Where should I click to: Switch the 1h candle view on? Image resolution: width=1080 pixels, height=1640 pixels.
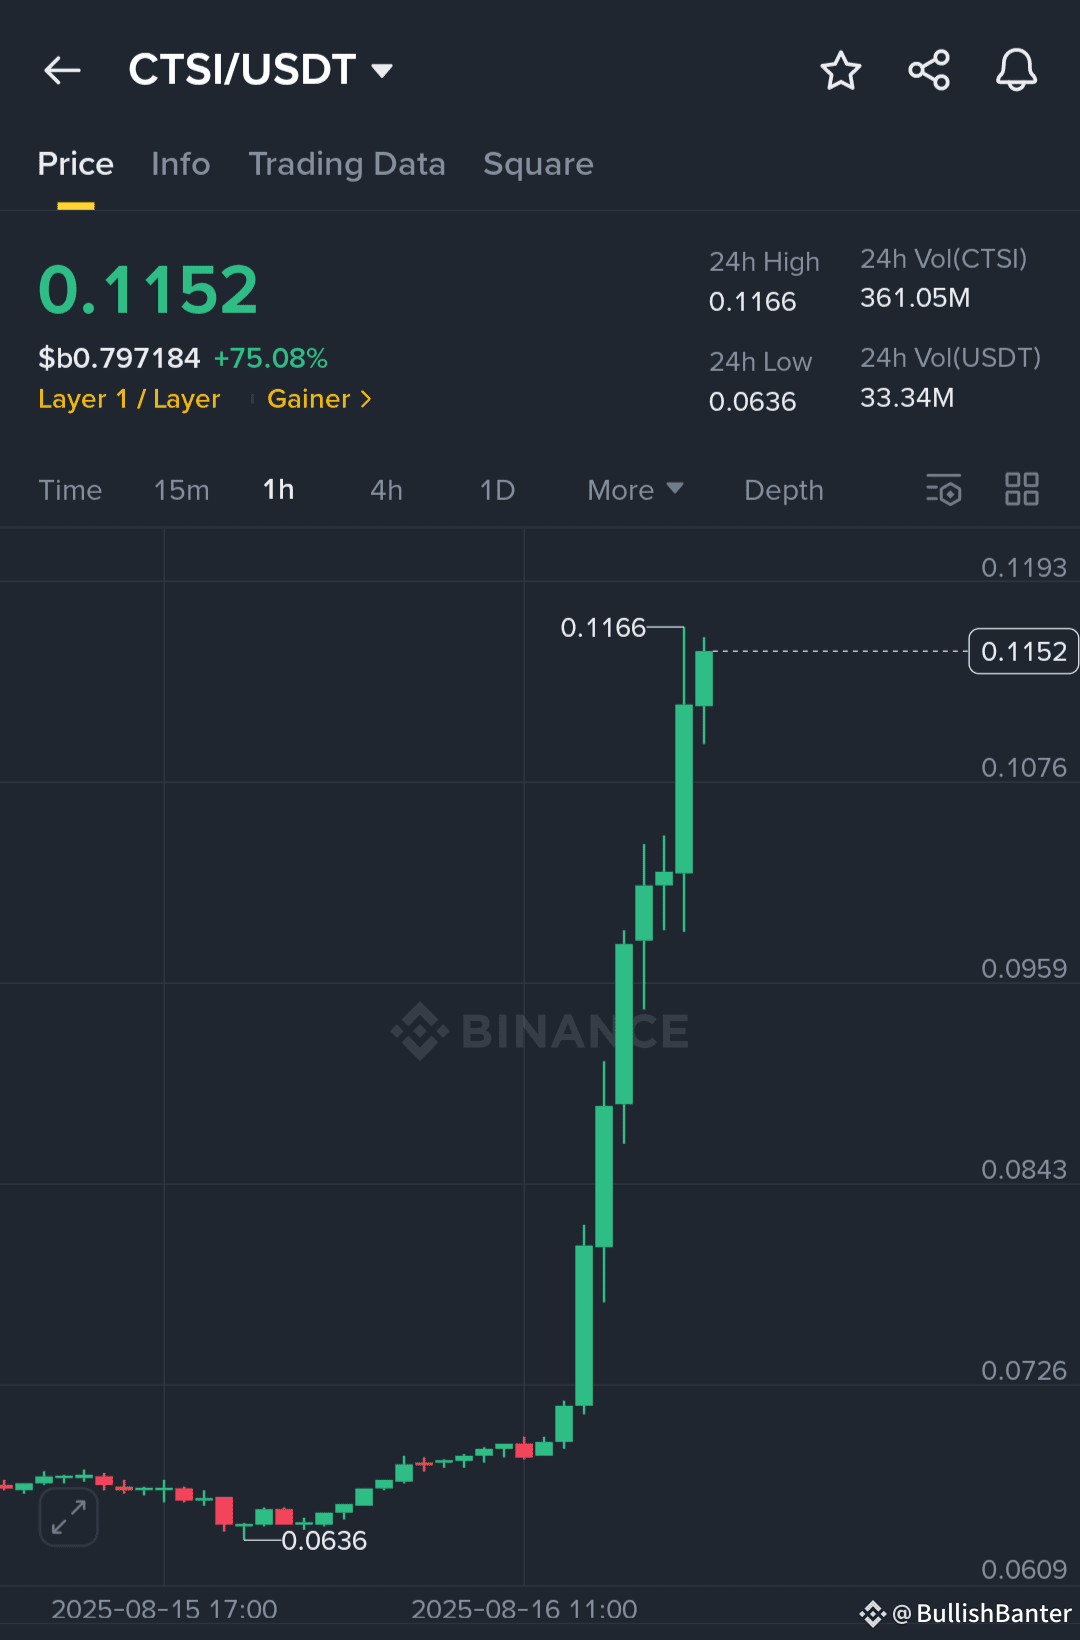pyautogui.click(x=278, y=490)
